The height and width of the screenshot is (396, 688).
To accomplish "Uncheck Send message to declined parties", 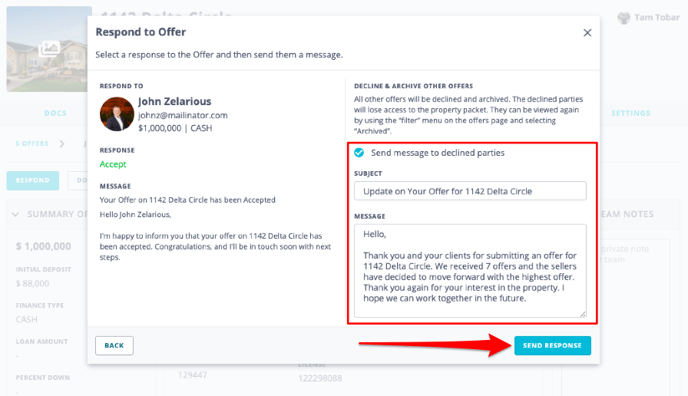I will click(x=359, y=153).
